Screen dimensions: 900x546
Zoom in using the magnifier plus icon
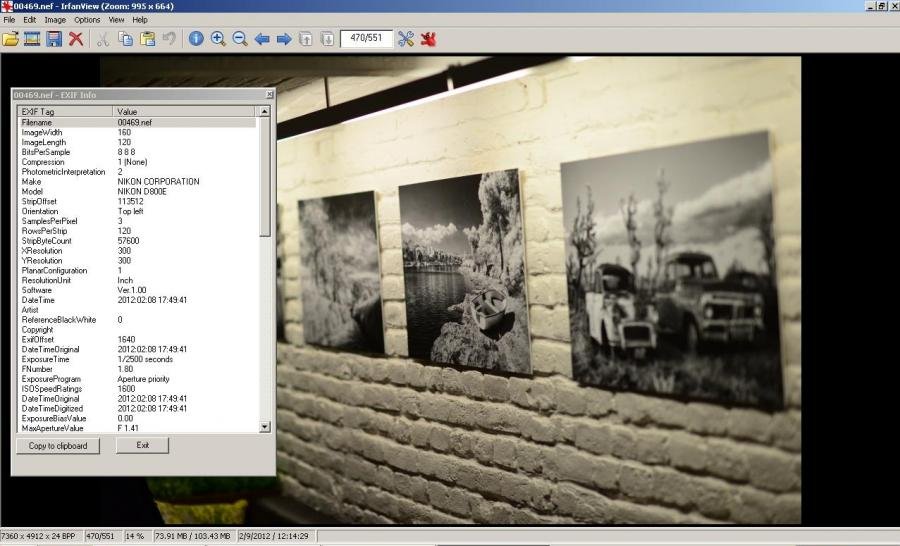218,39
